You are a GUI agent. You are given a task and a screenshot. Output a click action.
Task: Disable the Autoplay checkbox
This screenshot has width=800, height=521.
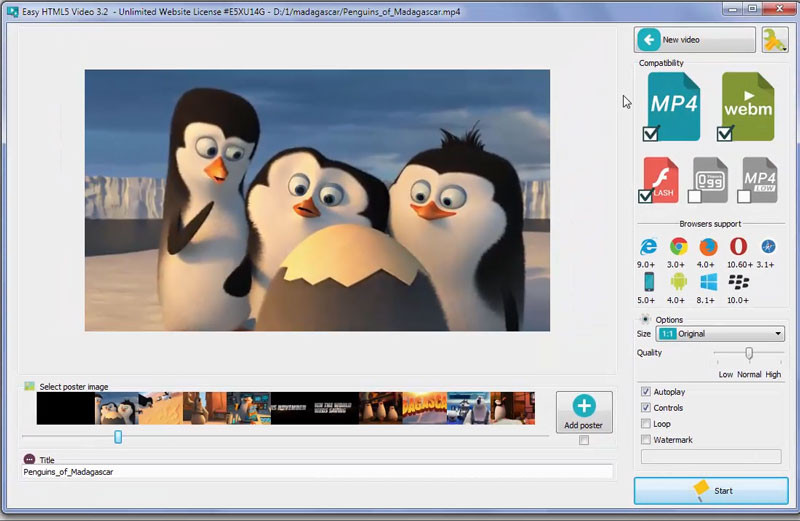[646, 391]
